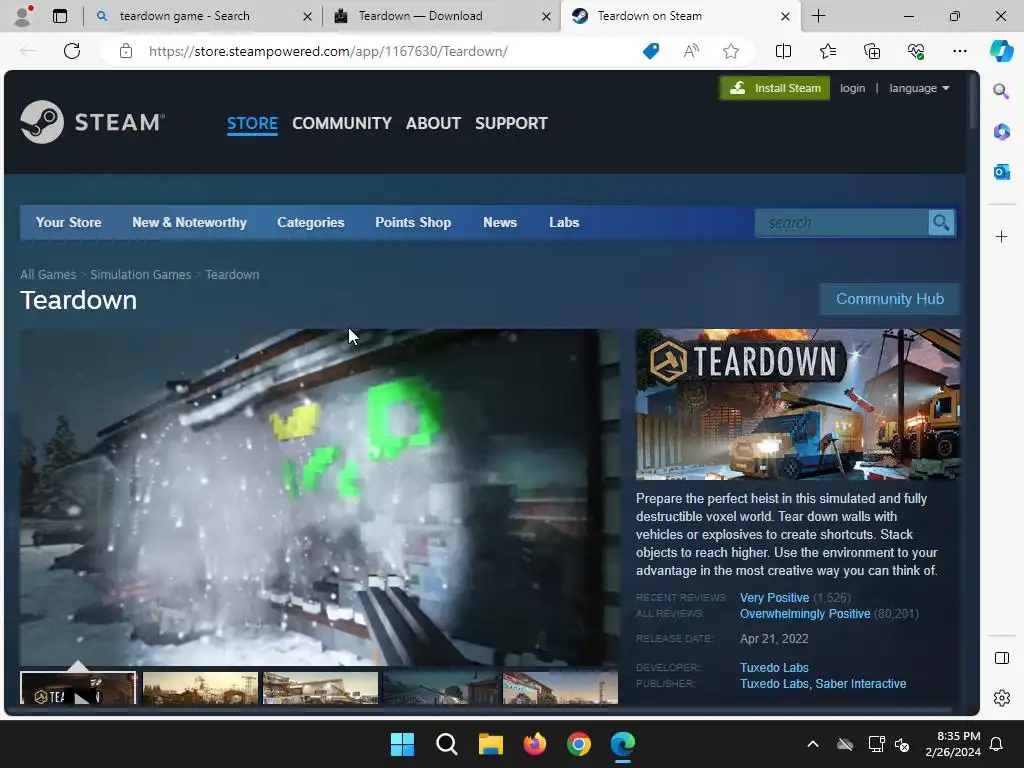The image size is (1024, 768).
Task: Open the clock showing 8:35 PM
Action: click(953, 744)
